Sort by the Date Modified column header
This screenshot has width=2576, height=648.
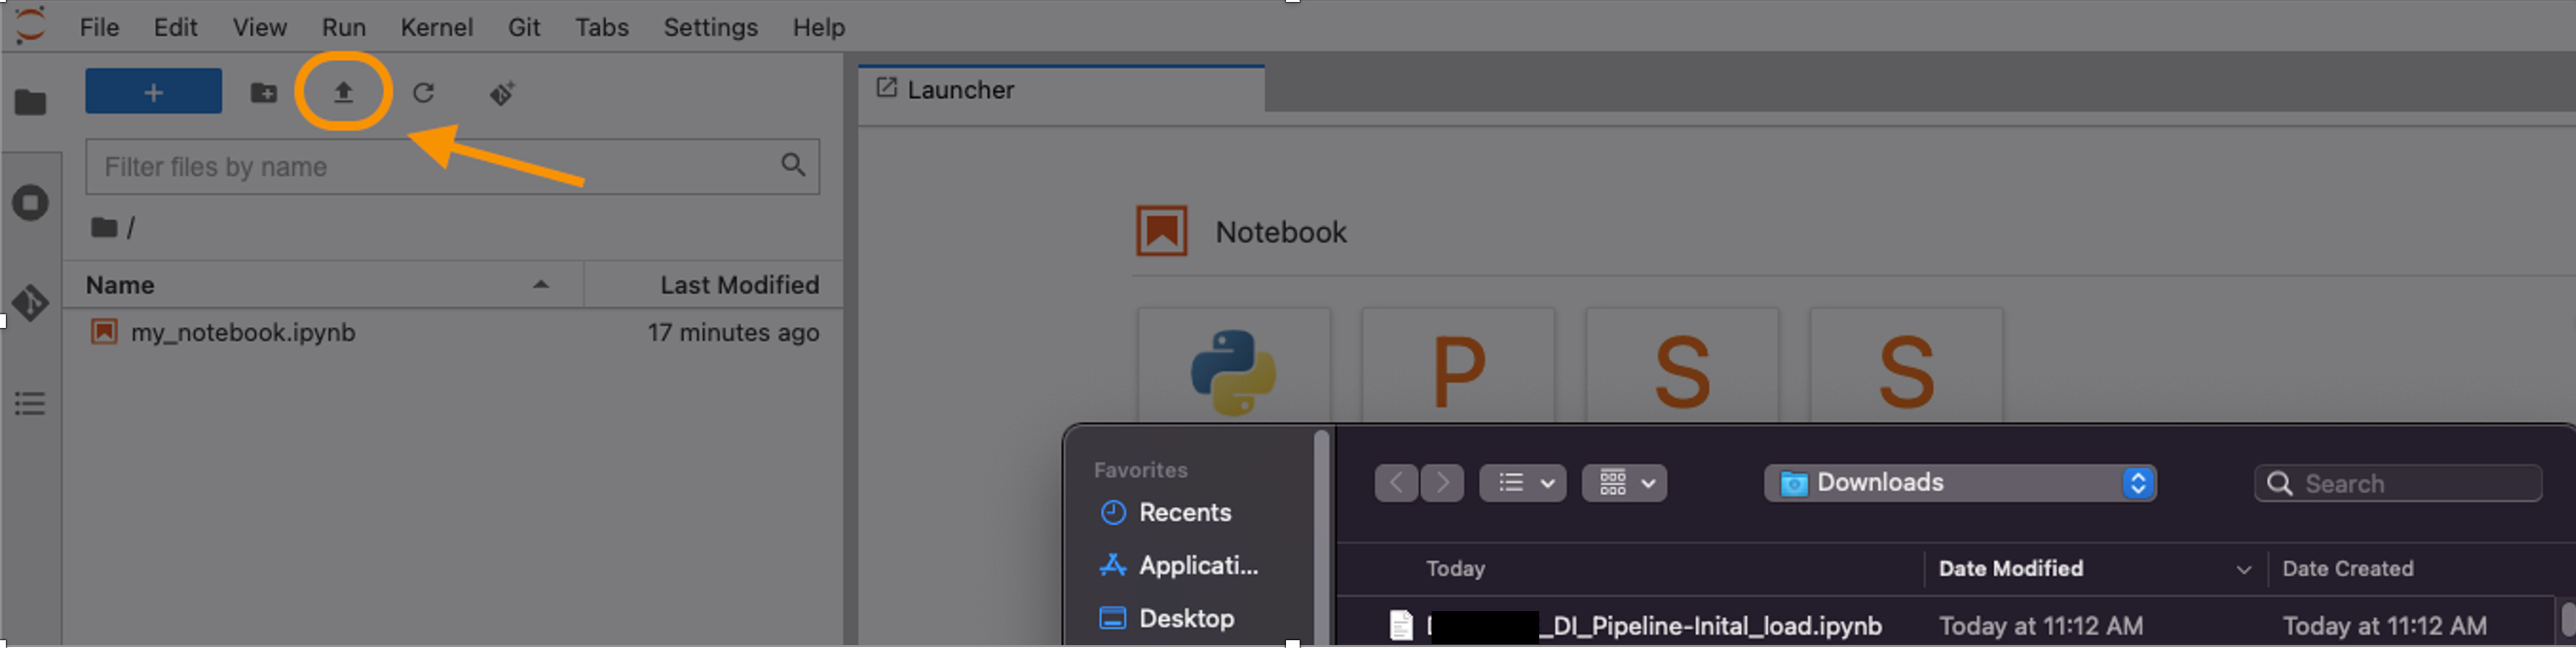(x=2010, y=569)
